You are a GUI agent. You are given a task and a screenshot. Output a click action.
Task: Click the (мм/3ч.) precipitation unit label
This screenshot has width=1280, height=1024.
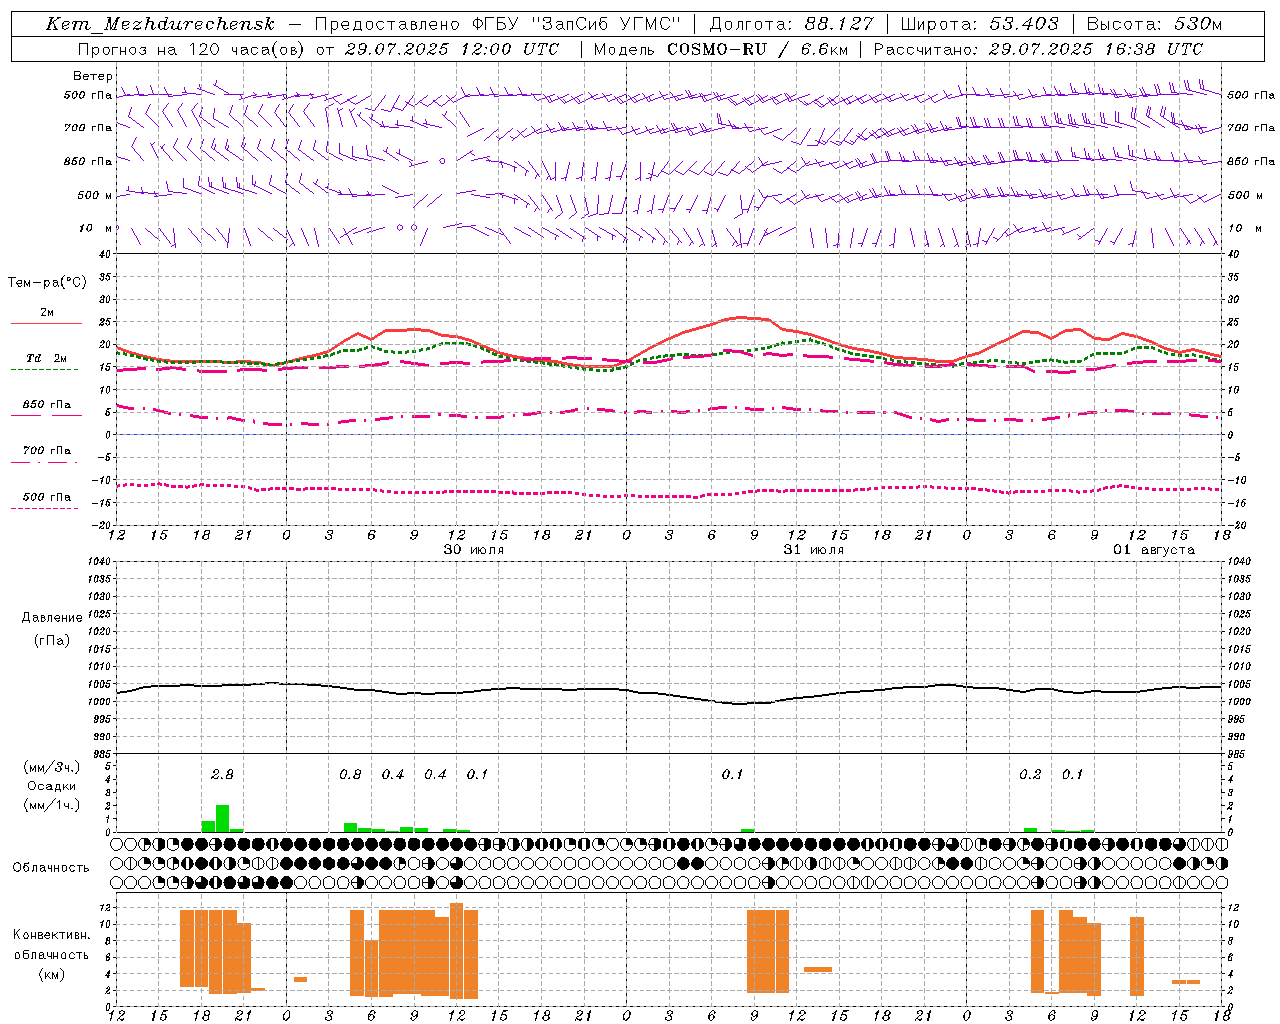(x=52, y=767)
